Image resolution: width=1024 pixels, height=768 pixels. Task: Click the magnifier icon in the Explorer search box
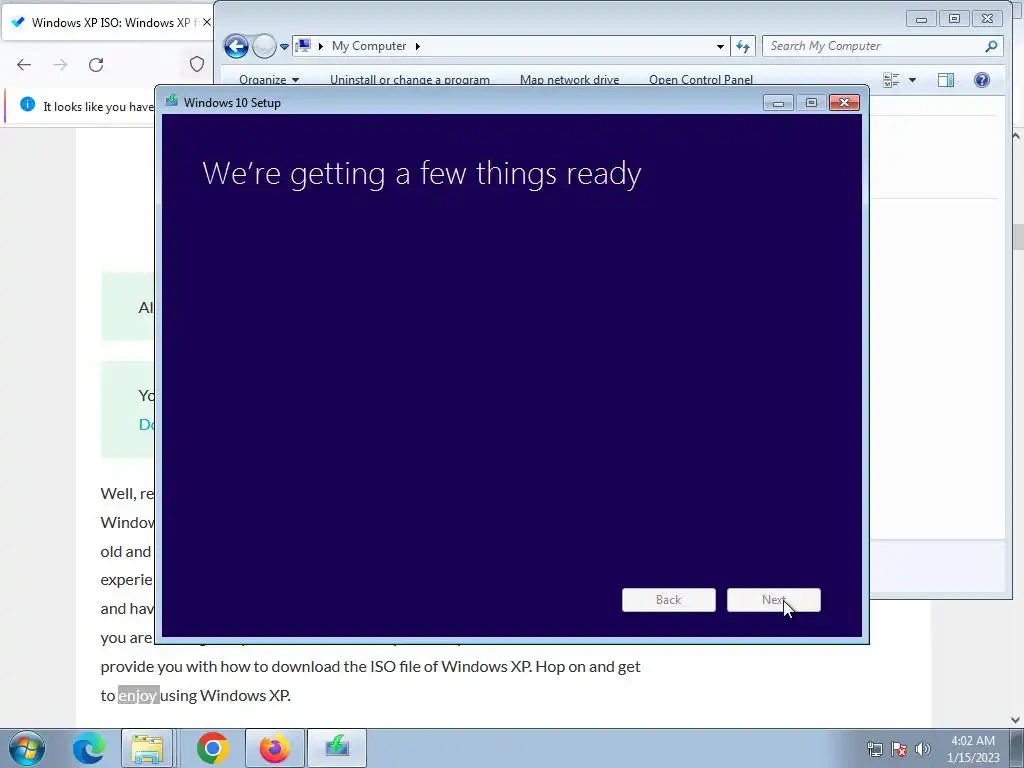tap(991, 46)
